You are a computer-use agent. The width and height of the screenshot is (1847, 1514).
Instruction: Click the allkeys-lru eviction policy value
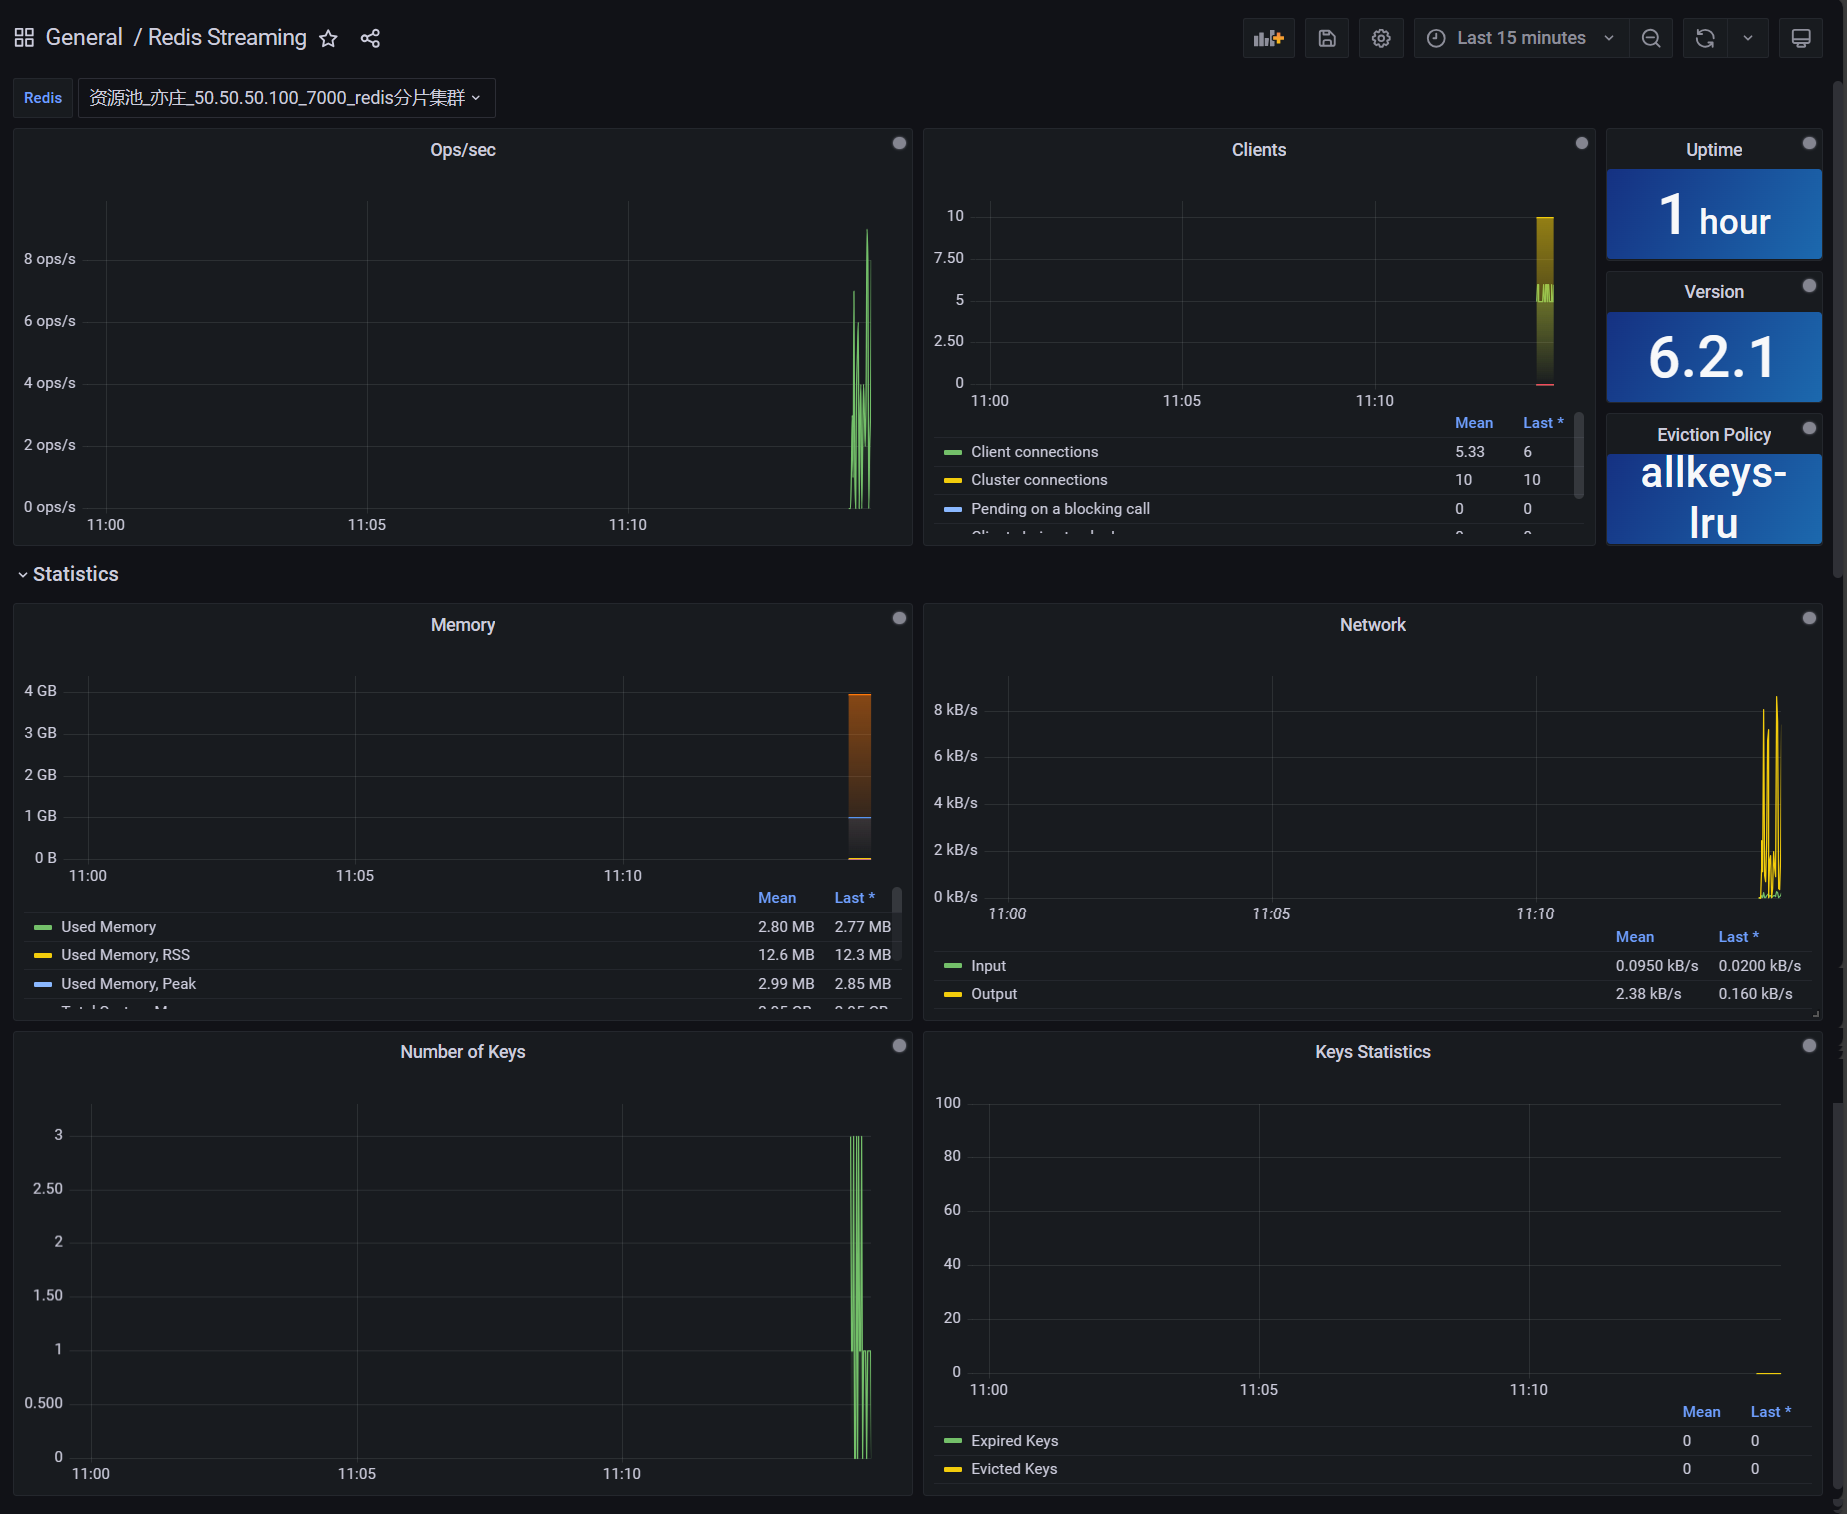click(x=1713, y=498)
